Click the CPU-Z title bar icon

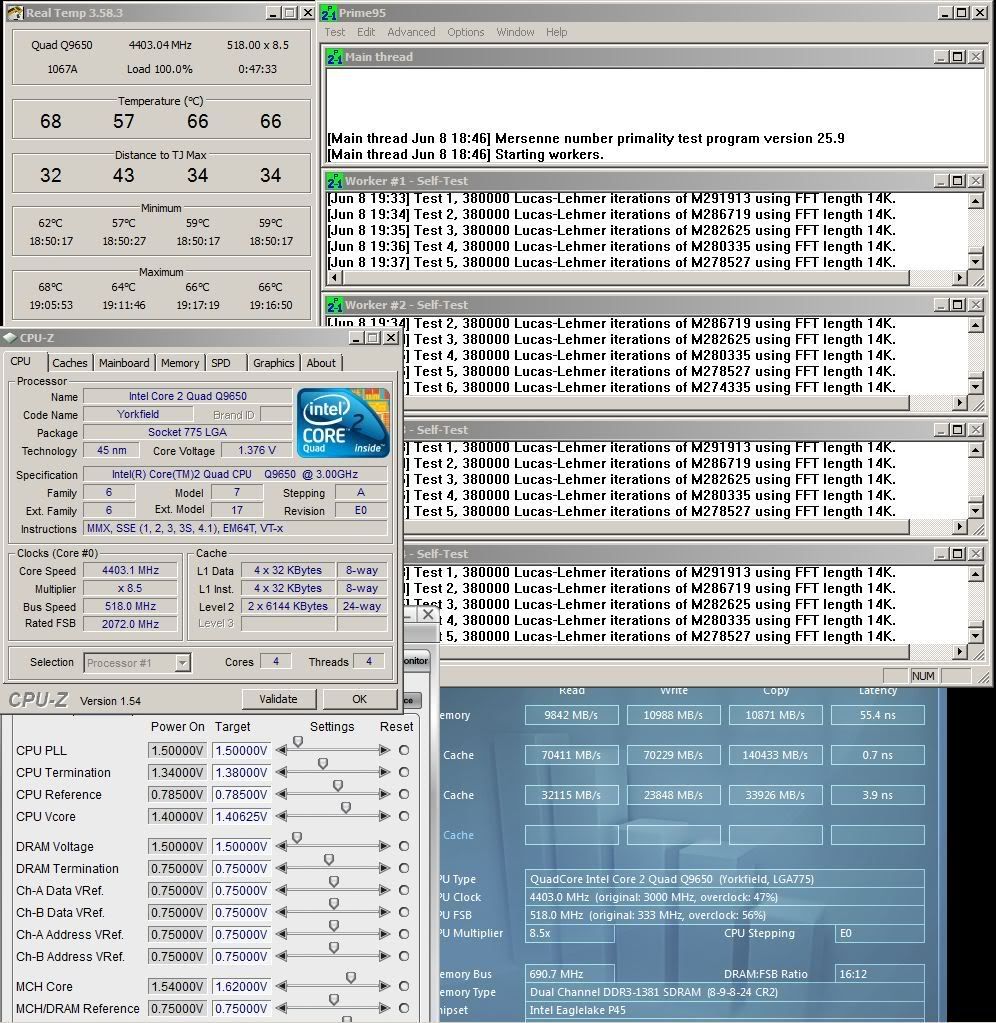tap(10, 338)
